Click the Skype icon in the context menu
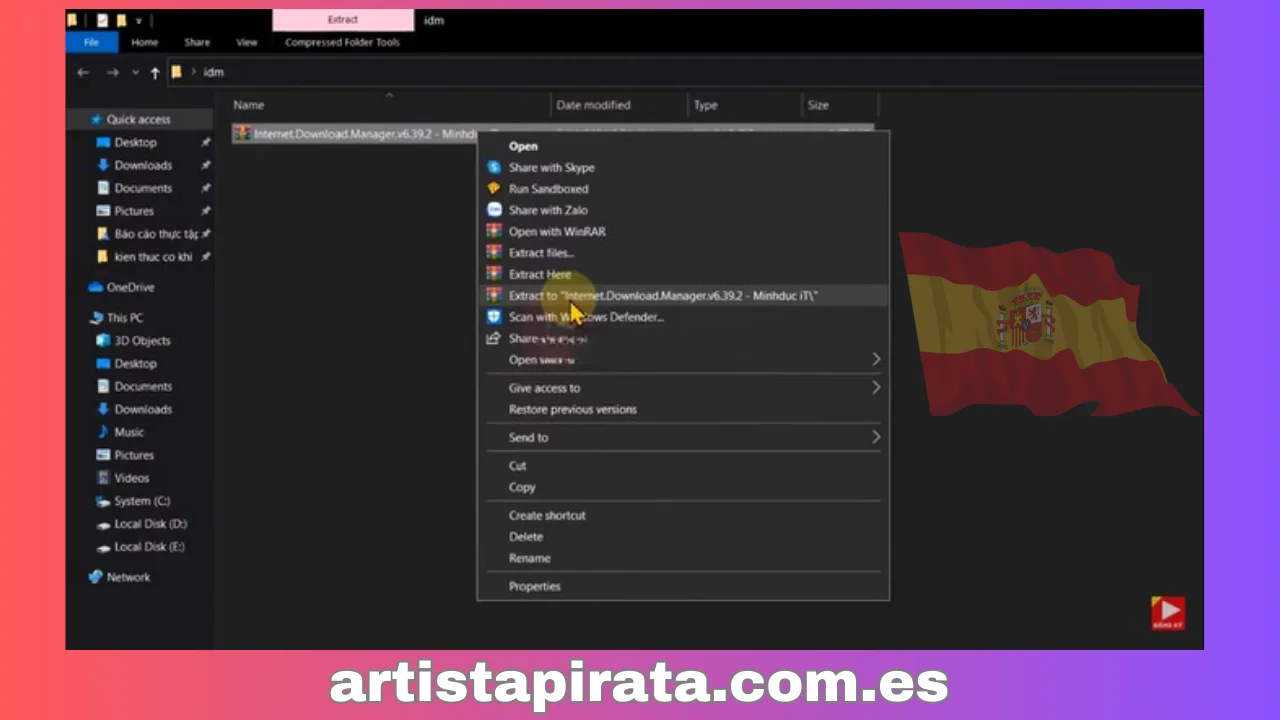 coord(493,167)
